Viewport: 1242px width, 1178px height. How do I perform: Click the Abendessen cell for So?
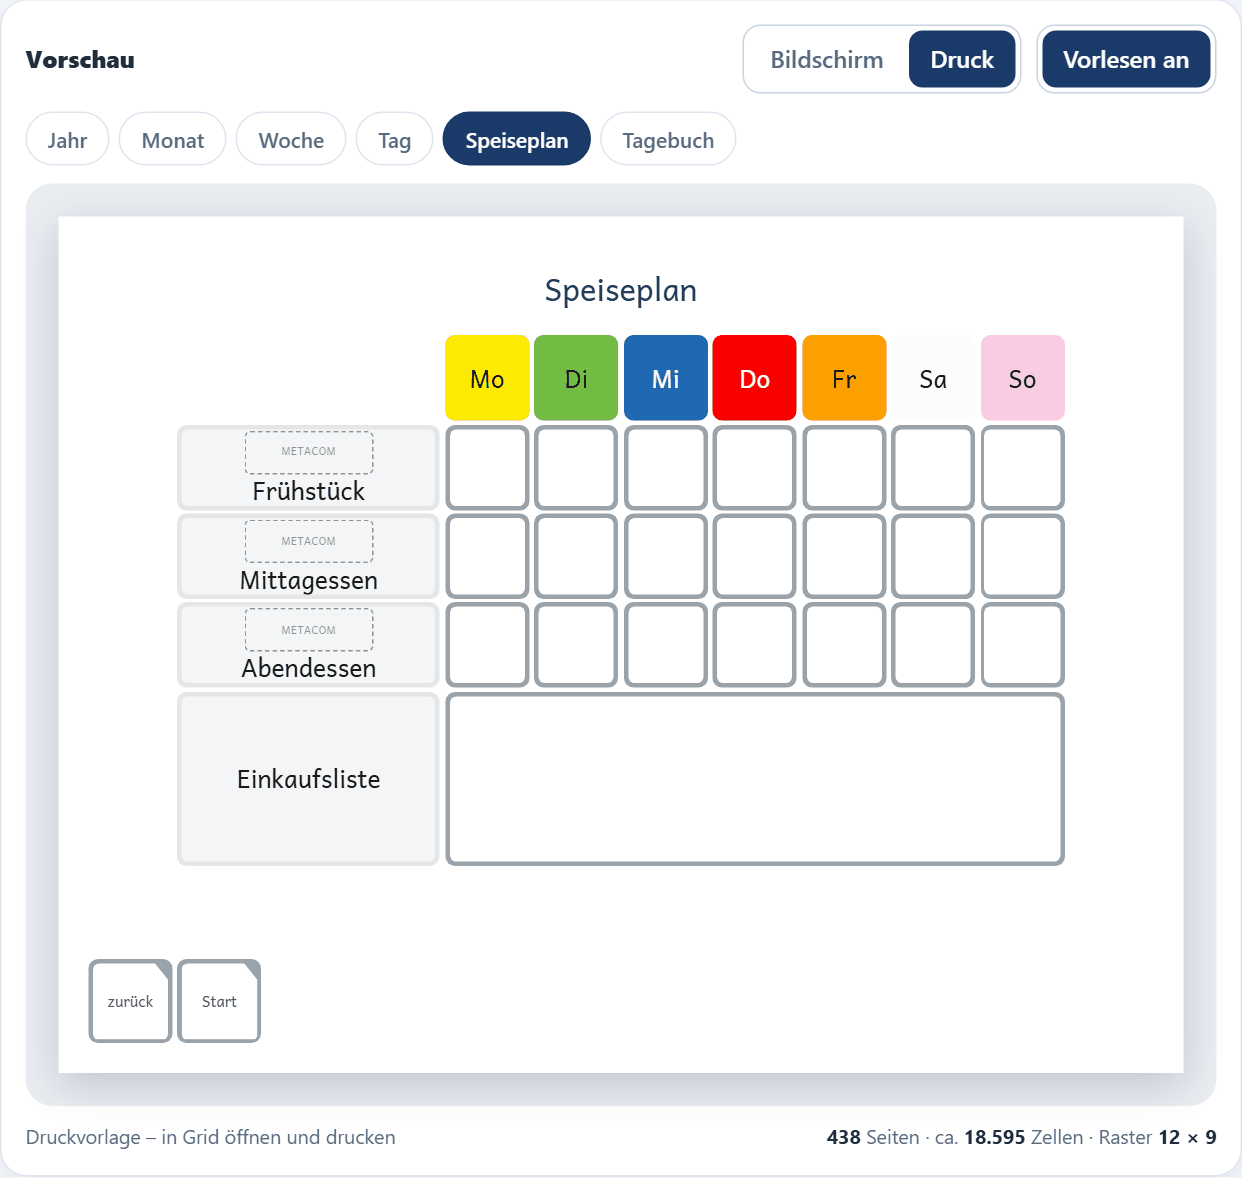click(1022, 645)
